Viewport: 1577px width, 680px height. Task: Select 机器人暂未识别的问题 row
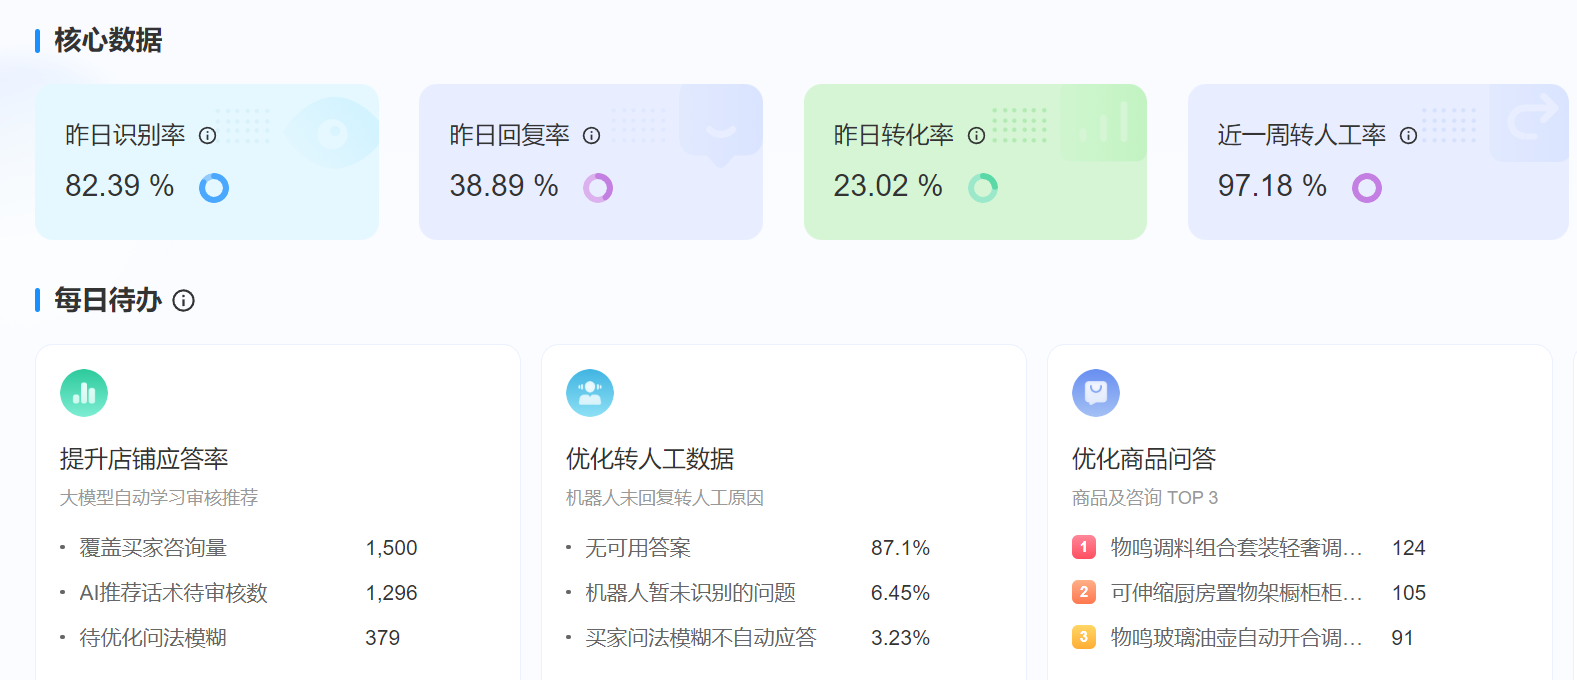pos(748,593)
